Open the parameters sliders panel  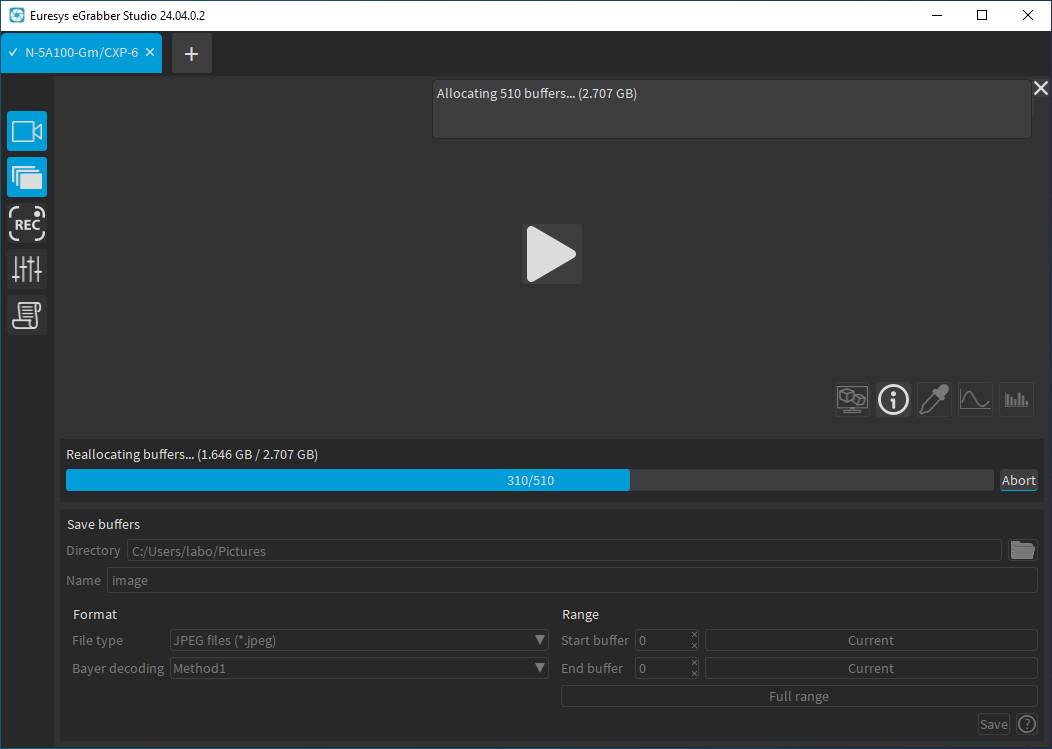[26, 269]
